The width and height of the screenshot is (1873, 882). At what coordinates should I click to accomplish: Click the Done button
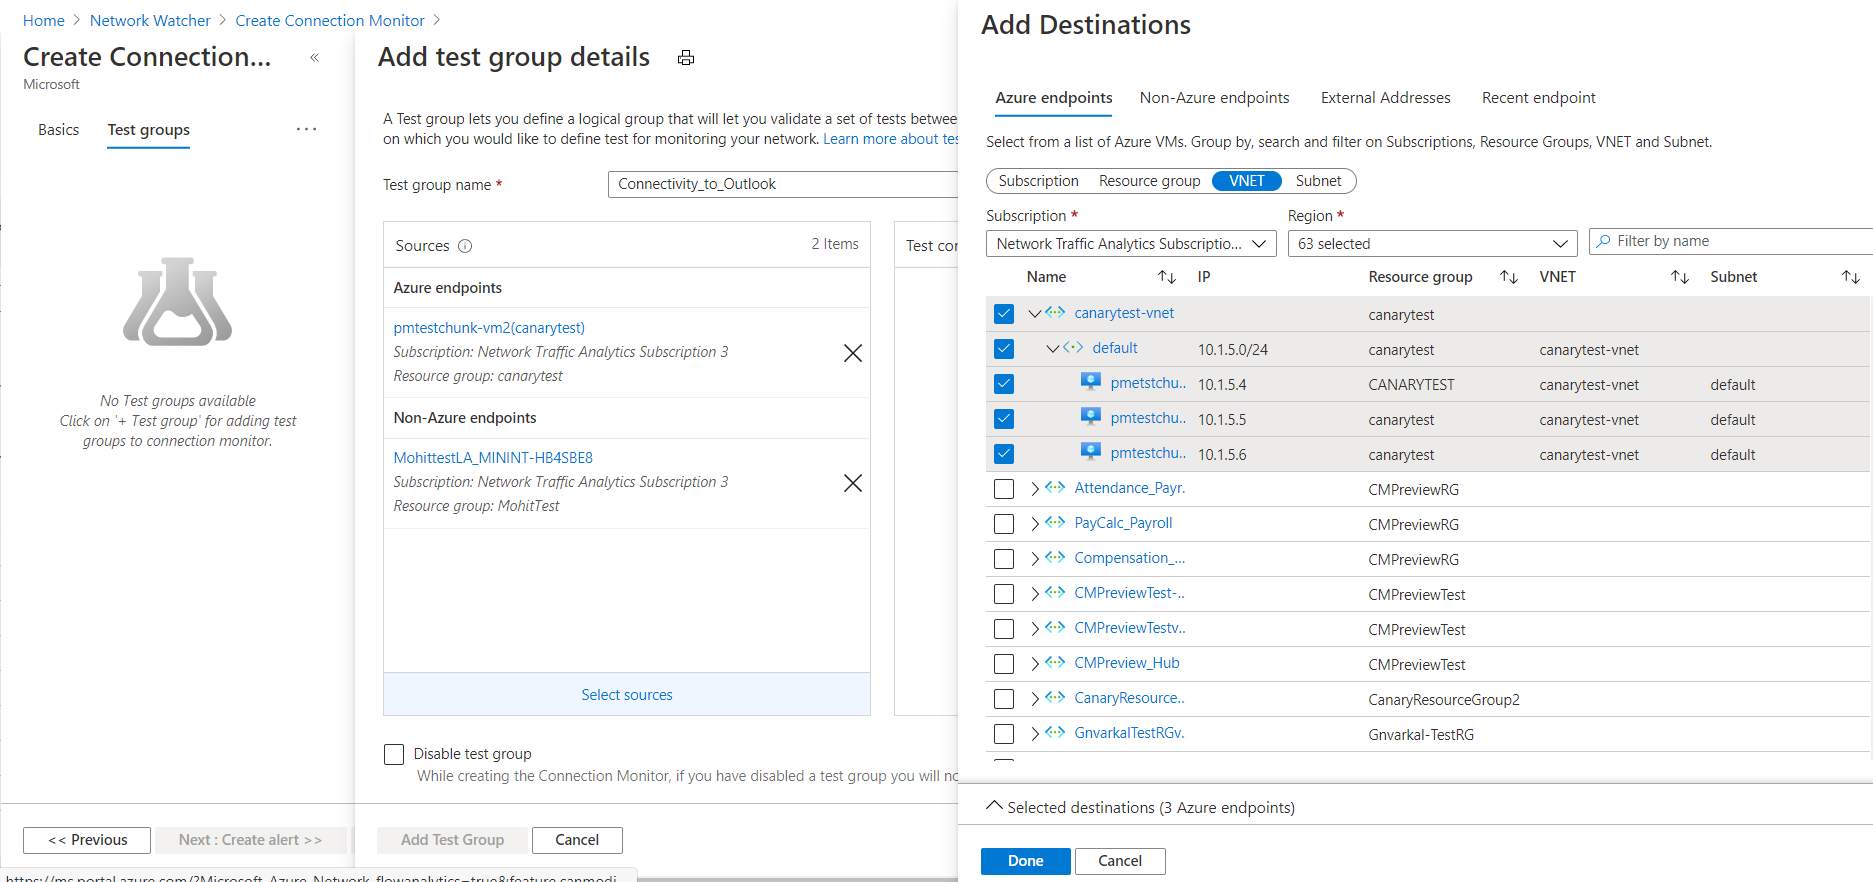tap(1025, 861)
